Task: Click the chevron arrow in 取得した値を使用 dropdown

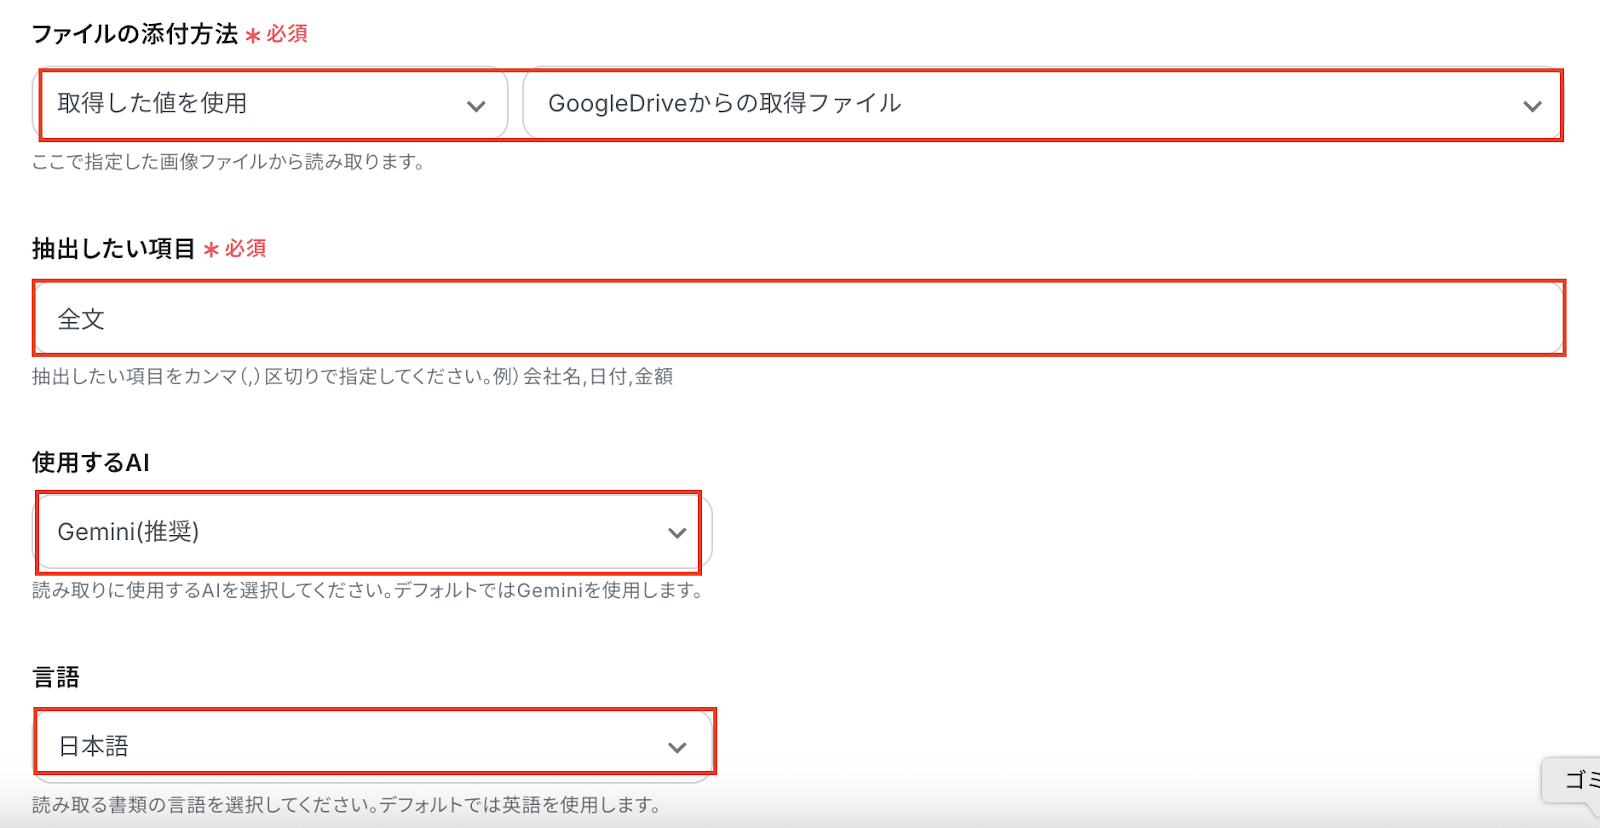Action: click(x=476, y=106)
